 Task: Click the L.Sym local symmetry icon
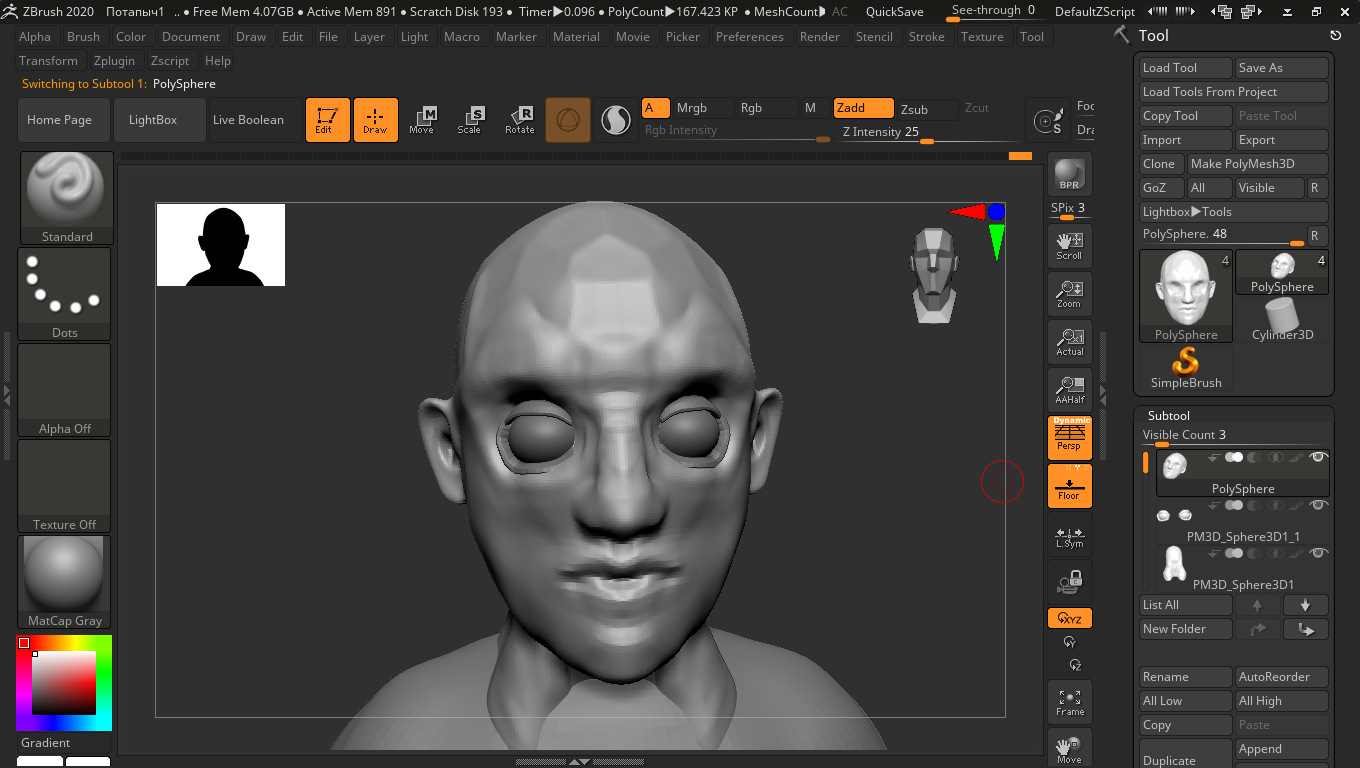coord(1069,537)
